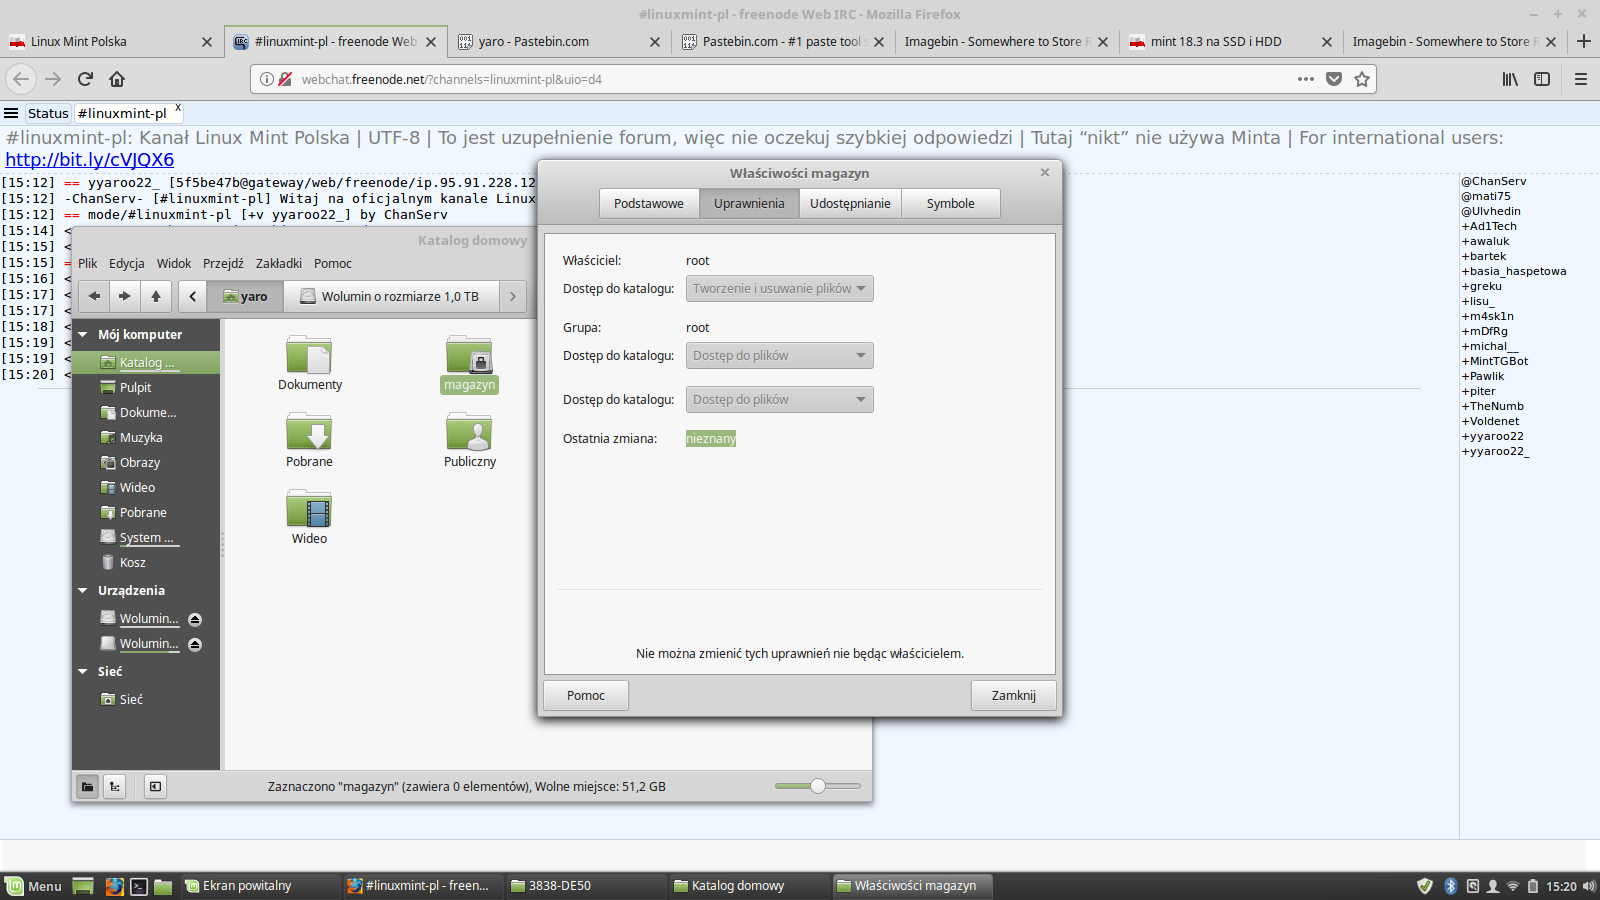Go up one directory in file manager
The width and height of the screenshot is (1600, 900).
(156, 296)
